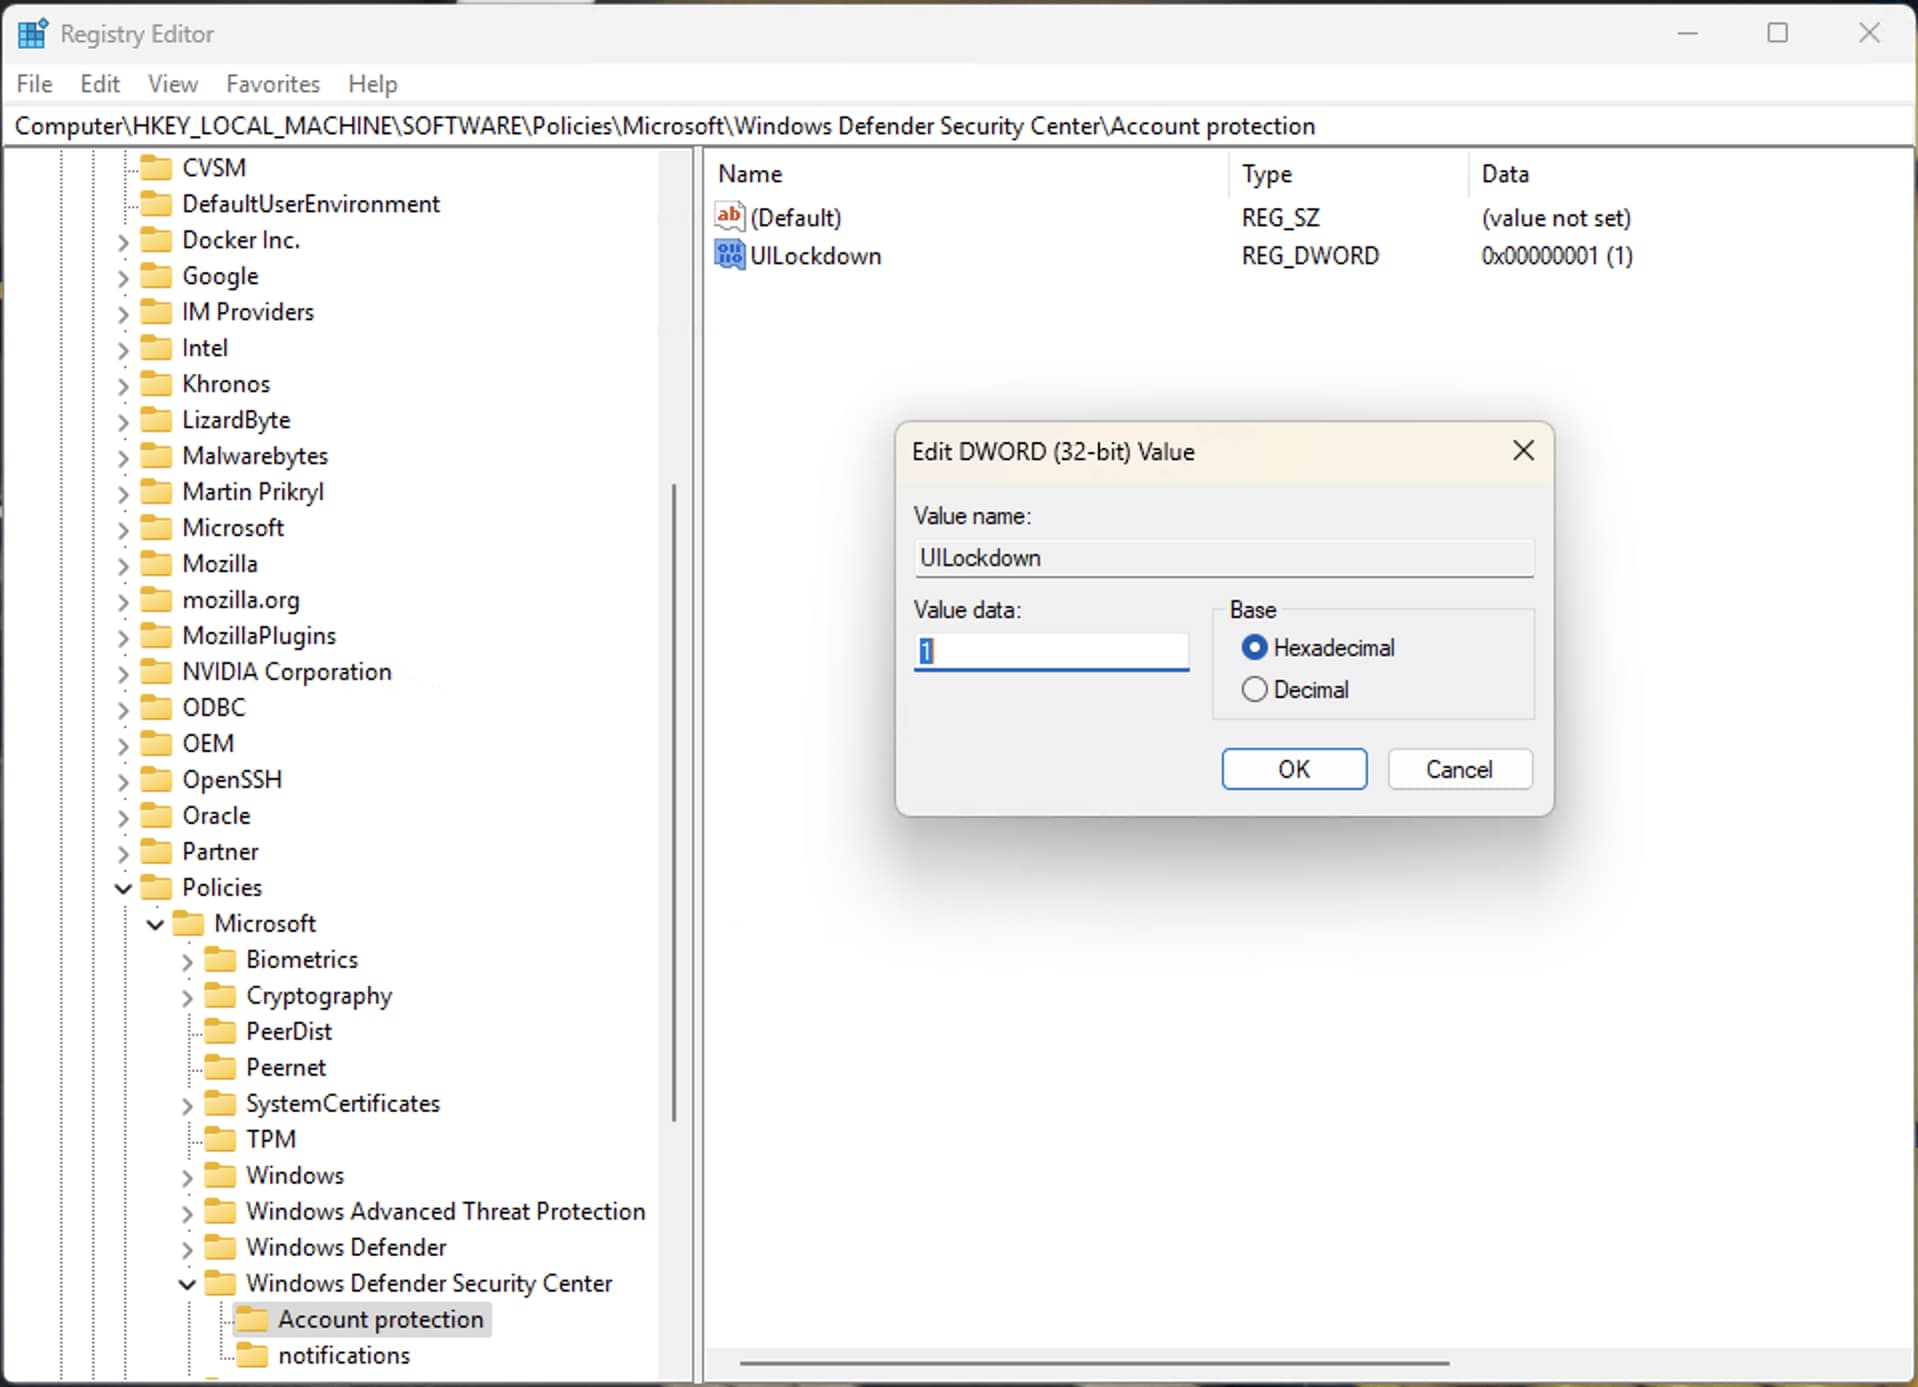The width and height of the screenshot is (1918, 1387).
Task: Open the Favorites menu
Action: [x=272, y=84]
